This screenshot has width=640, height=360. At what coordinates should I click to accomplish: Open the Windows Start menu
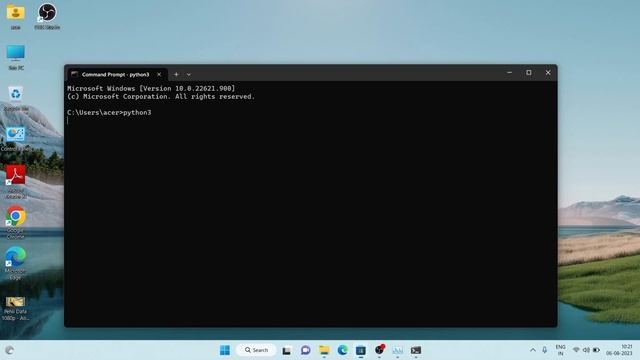[x=225, y=350]
